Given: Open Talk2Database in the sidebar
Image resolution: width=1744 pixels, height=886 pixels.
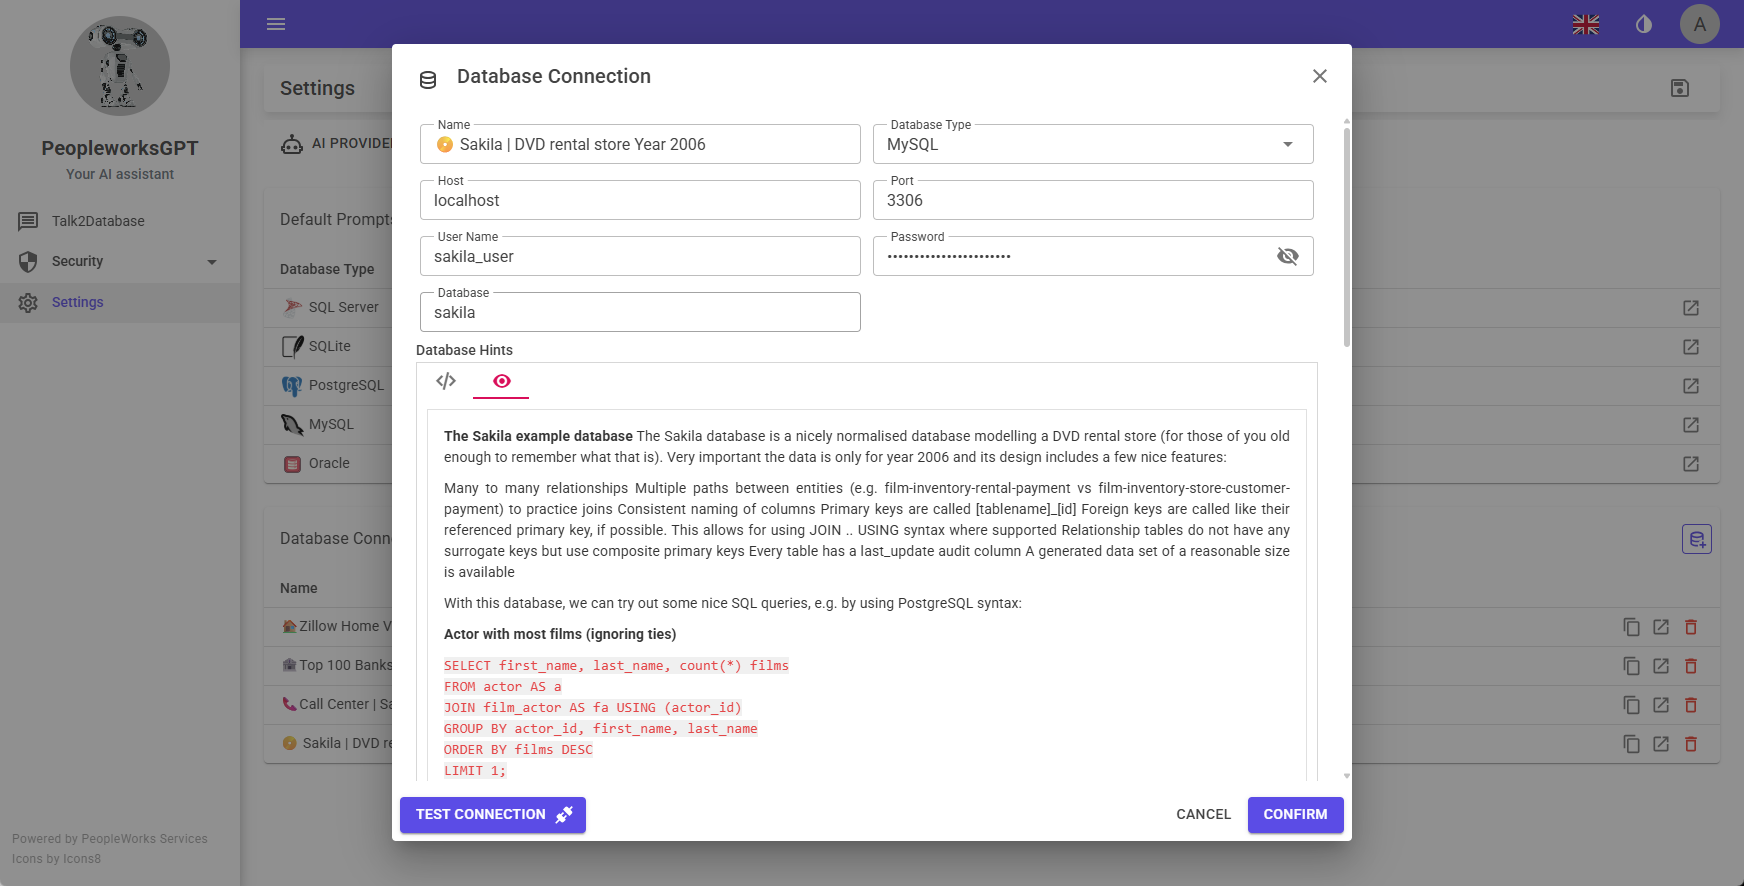Looking at the screenshot, I should click(120, 221).
